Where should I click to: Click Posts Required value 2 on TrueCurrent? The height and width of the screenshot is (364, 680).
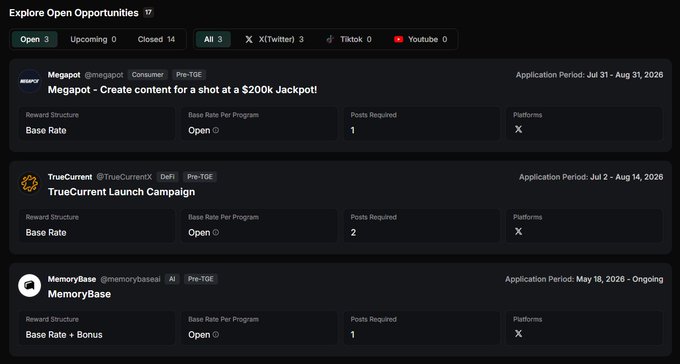pos(353,233)
